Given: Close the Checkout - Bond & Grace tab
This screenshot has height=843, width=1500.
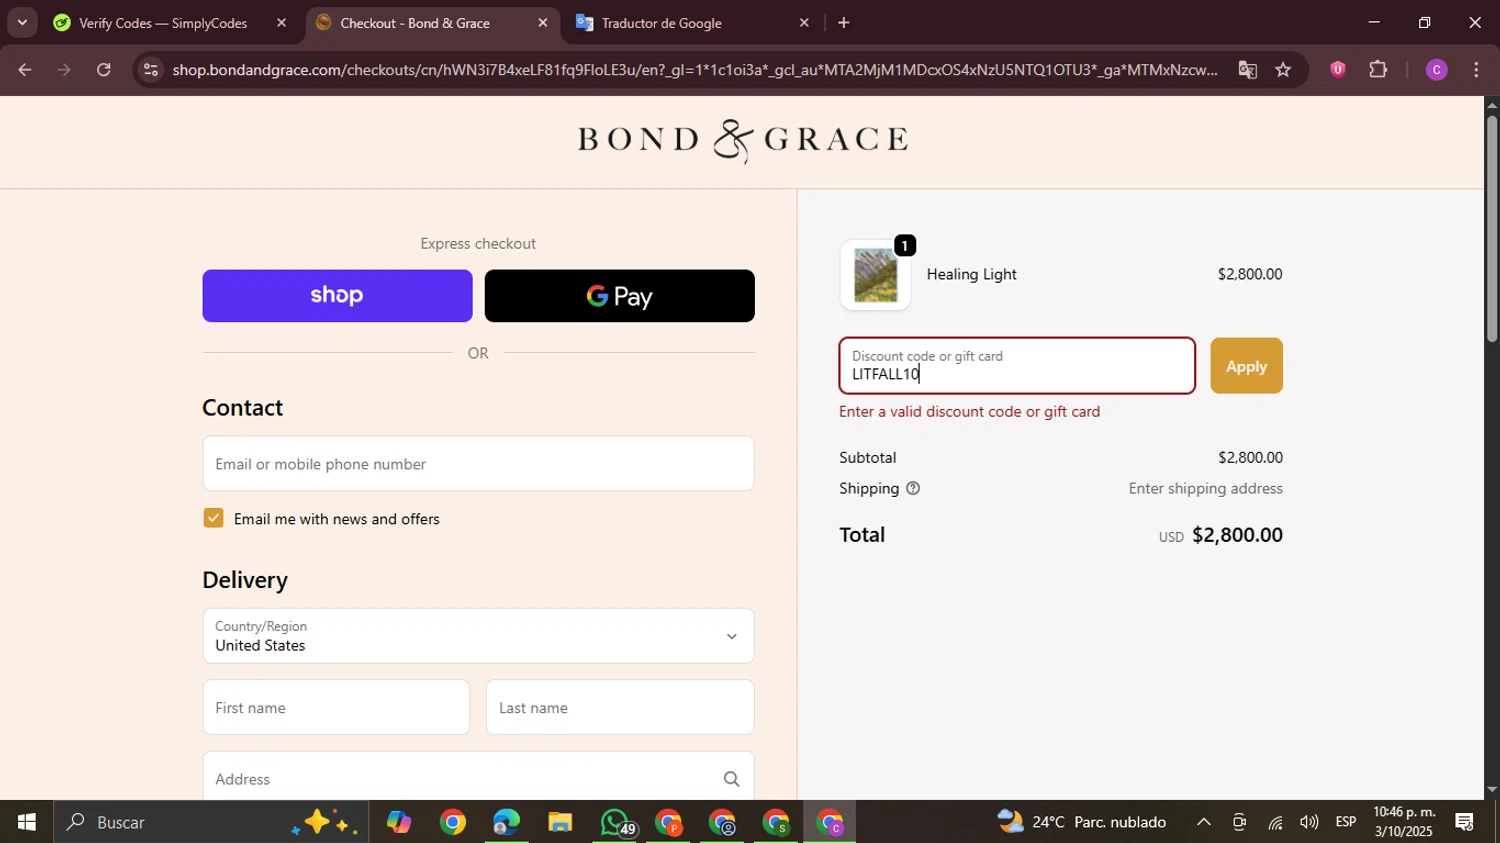Looking at the screenshot, I should pyautogui.click(x=543, y=23).
